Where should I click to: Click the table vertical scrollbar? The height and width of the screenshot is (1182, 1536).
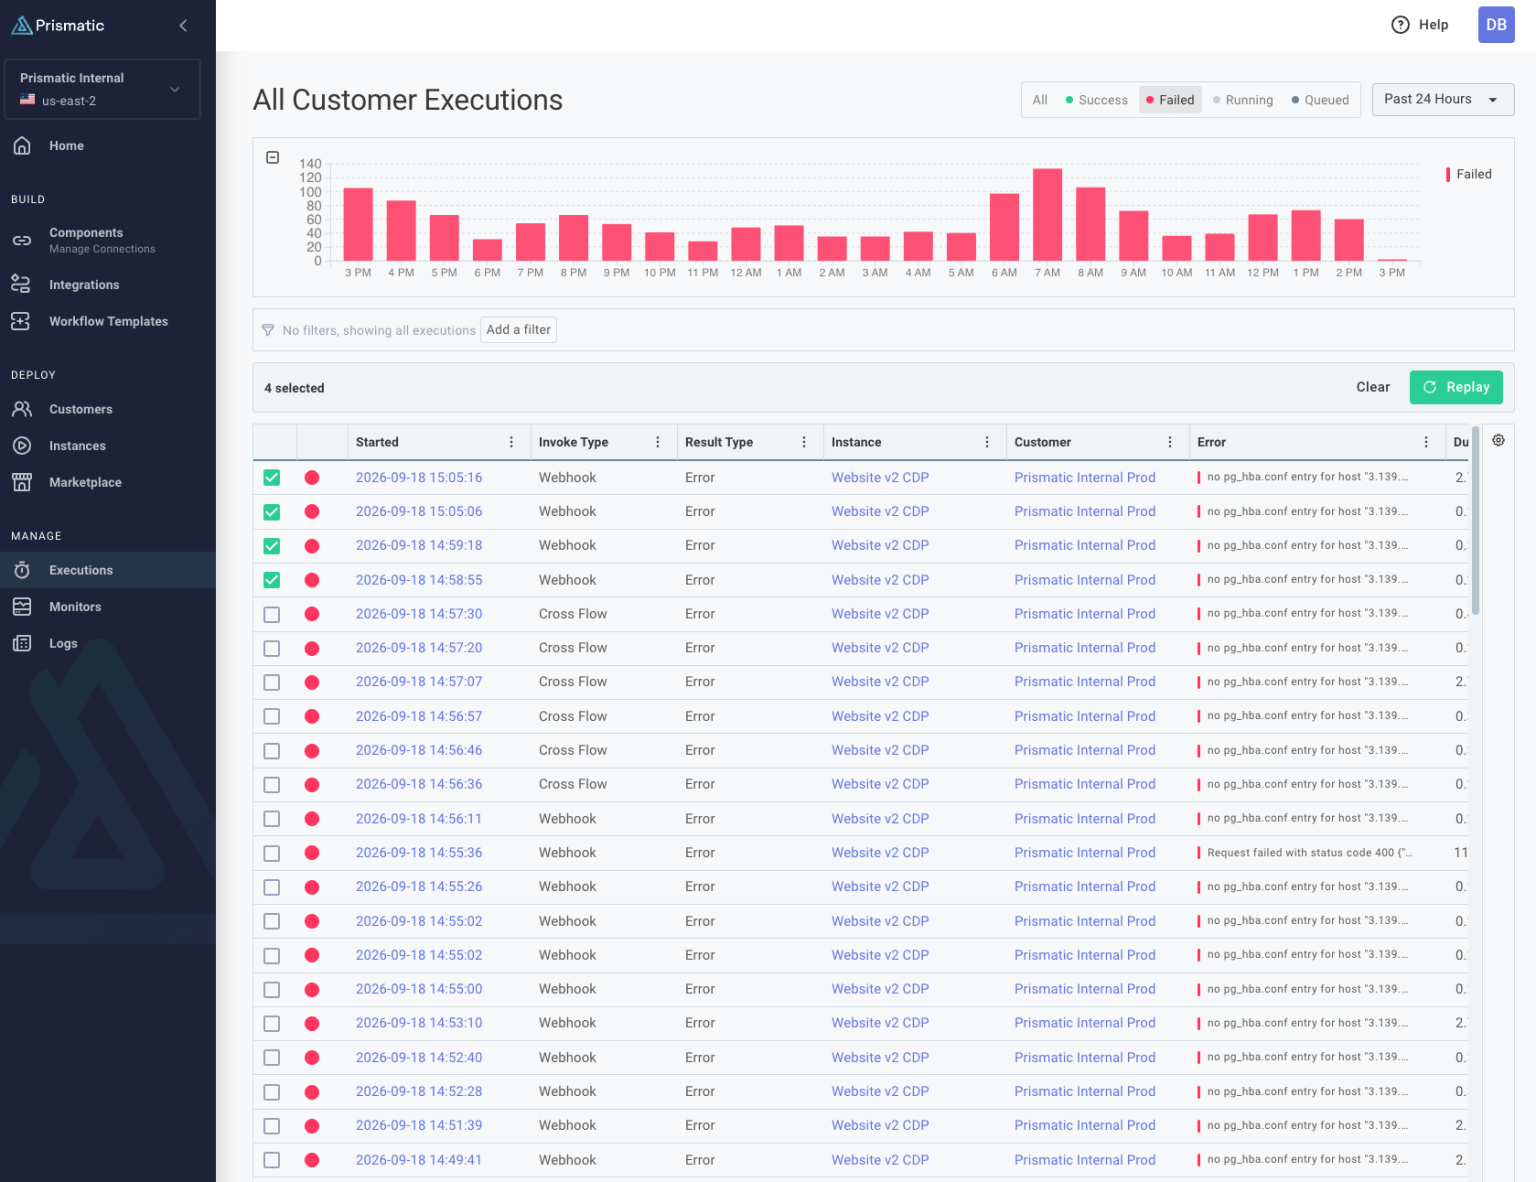coord(1476,521)
